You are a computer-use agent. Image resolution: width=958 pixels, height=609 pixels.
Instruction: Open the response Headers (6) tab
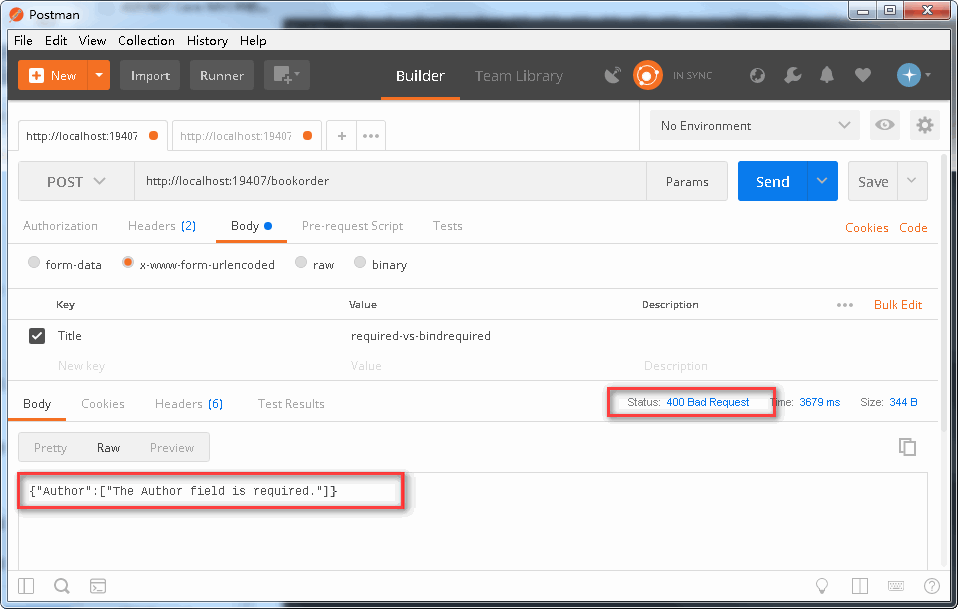pyautogui.click(x=189, y=404)
